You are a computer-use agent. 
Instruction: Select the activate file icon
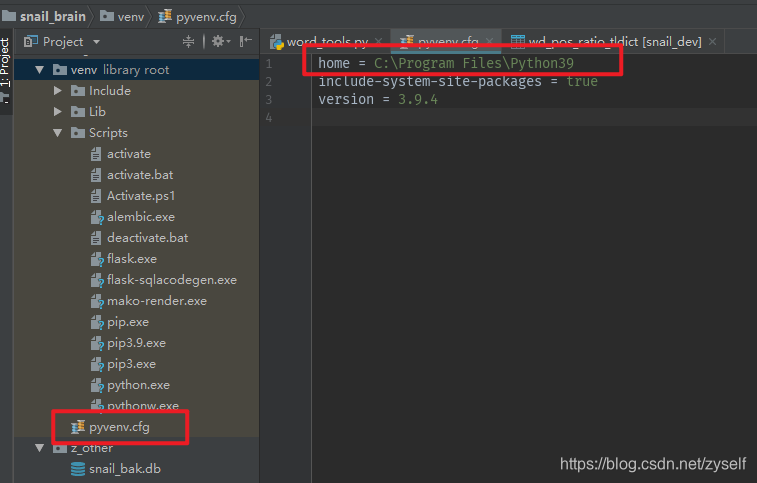click(96, 154)
